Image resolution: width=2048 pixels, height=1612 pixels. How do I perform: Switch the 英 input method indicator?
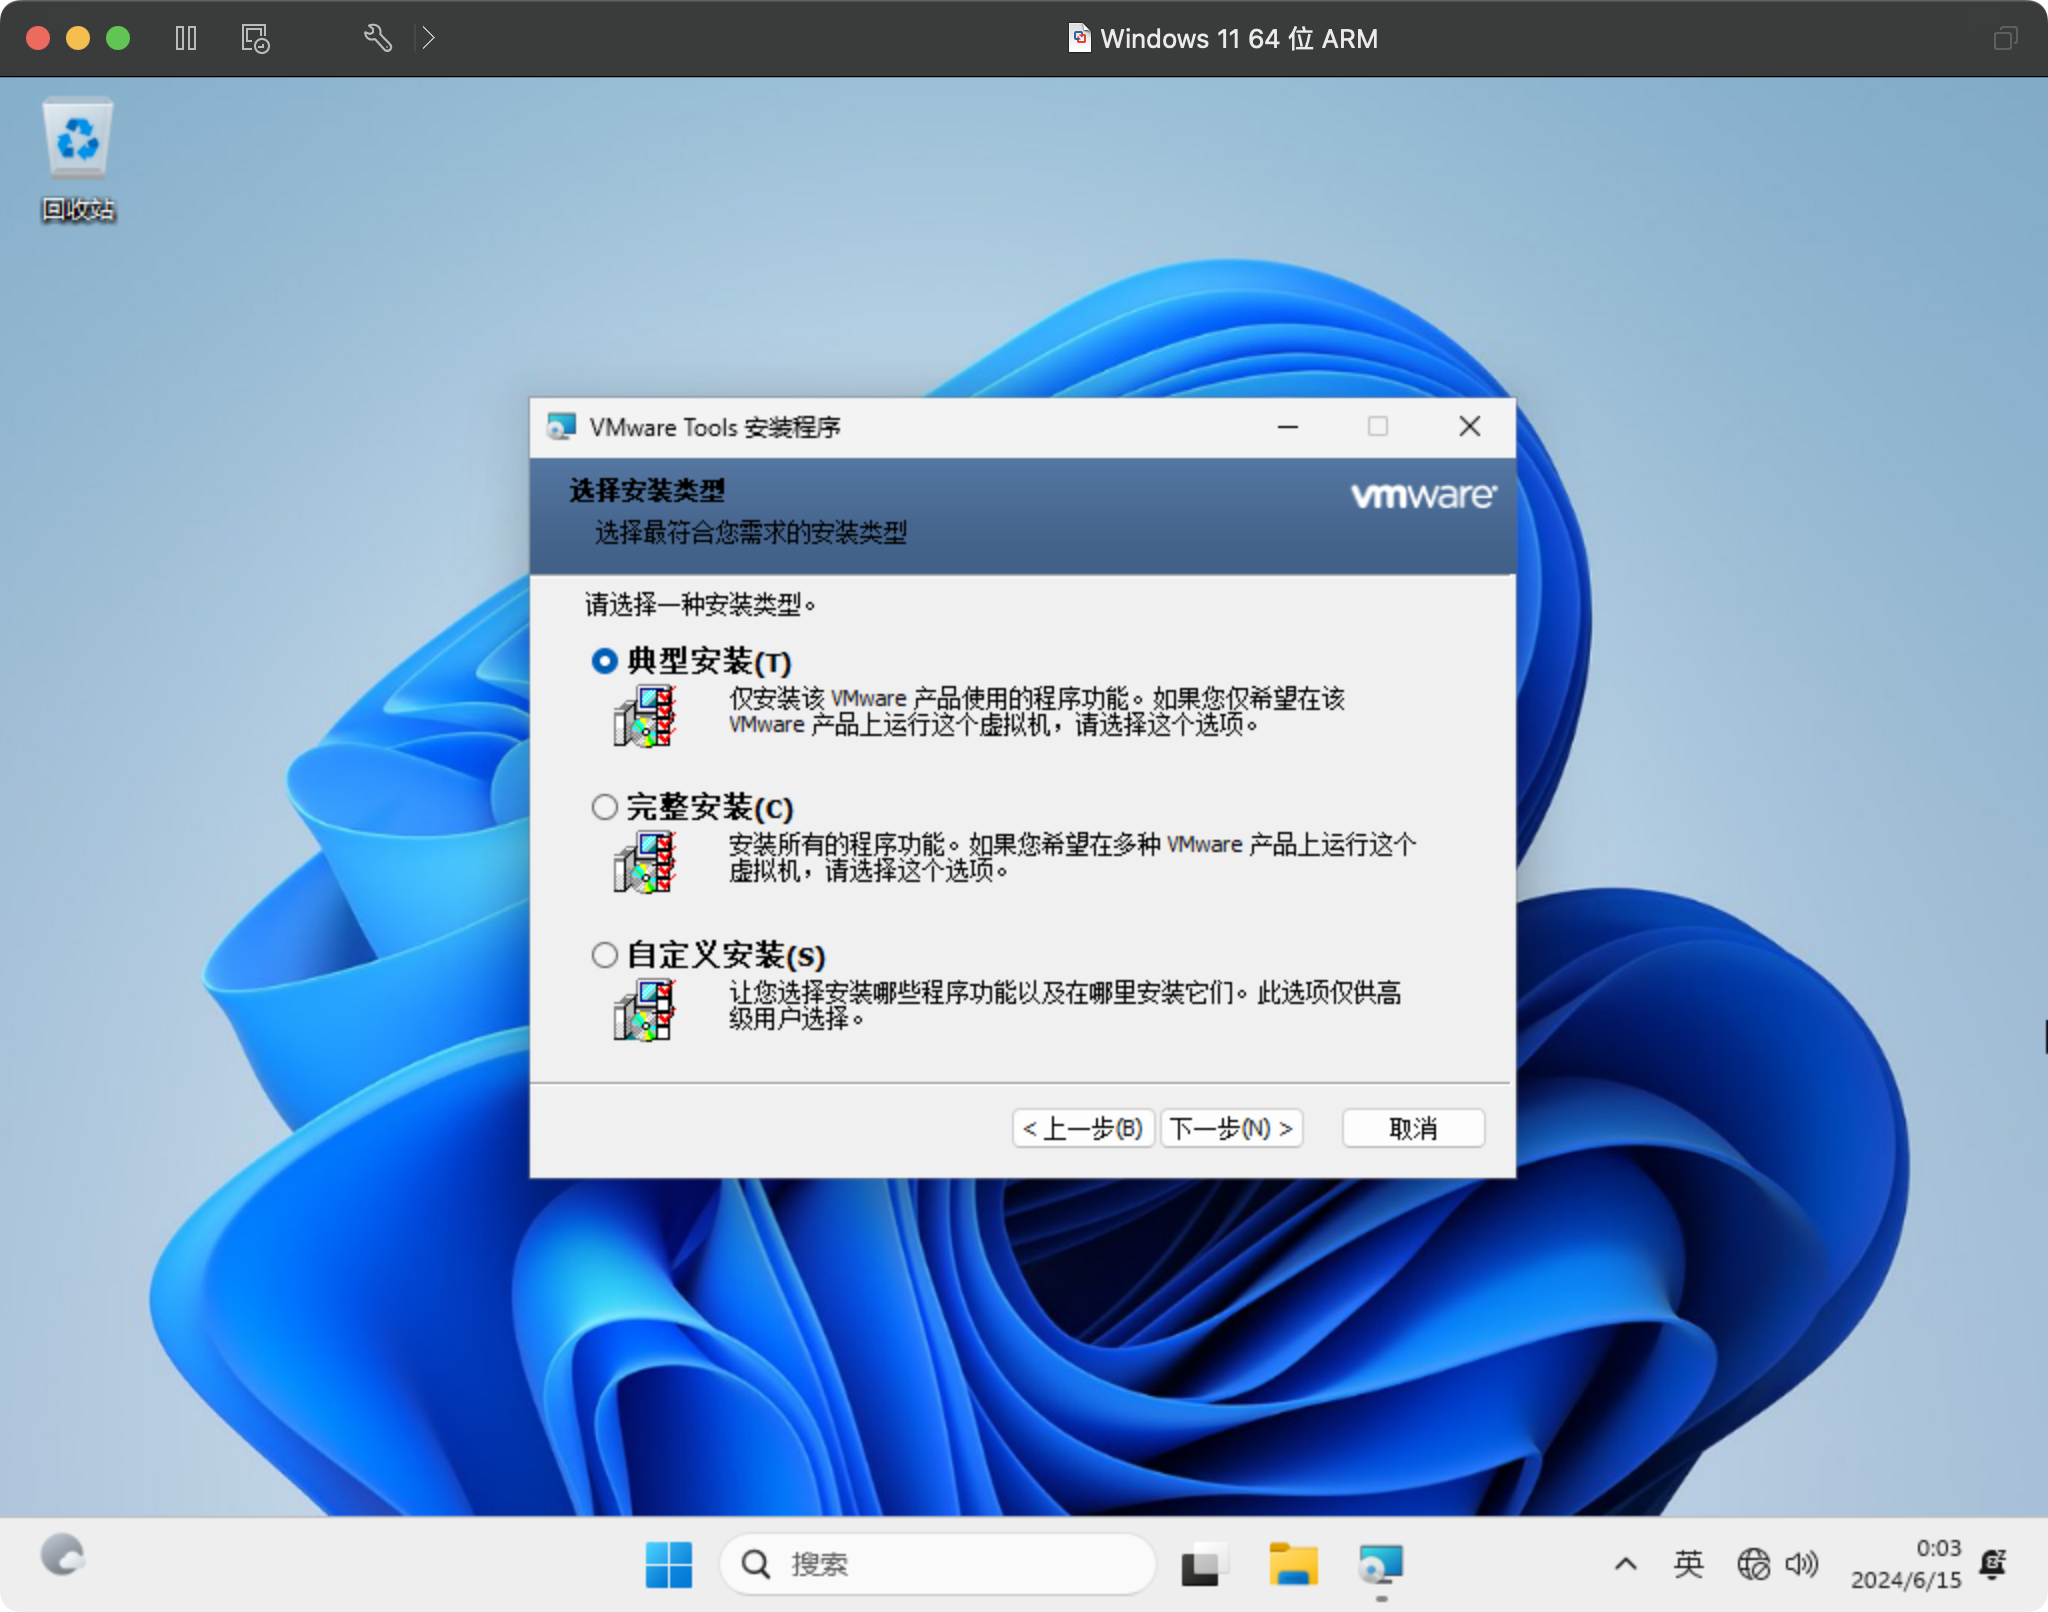[x=1689, y=1564]
